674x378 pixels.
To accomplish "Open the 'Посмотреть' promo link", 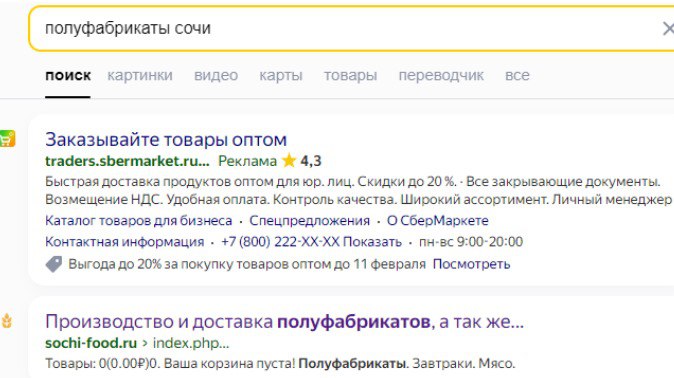I will coord(471,264).
